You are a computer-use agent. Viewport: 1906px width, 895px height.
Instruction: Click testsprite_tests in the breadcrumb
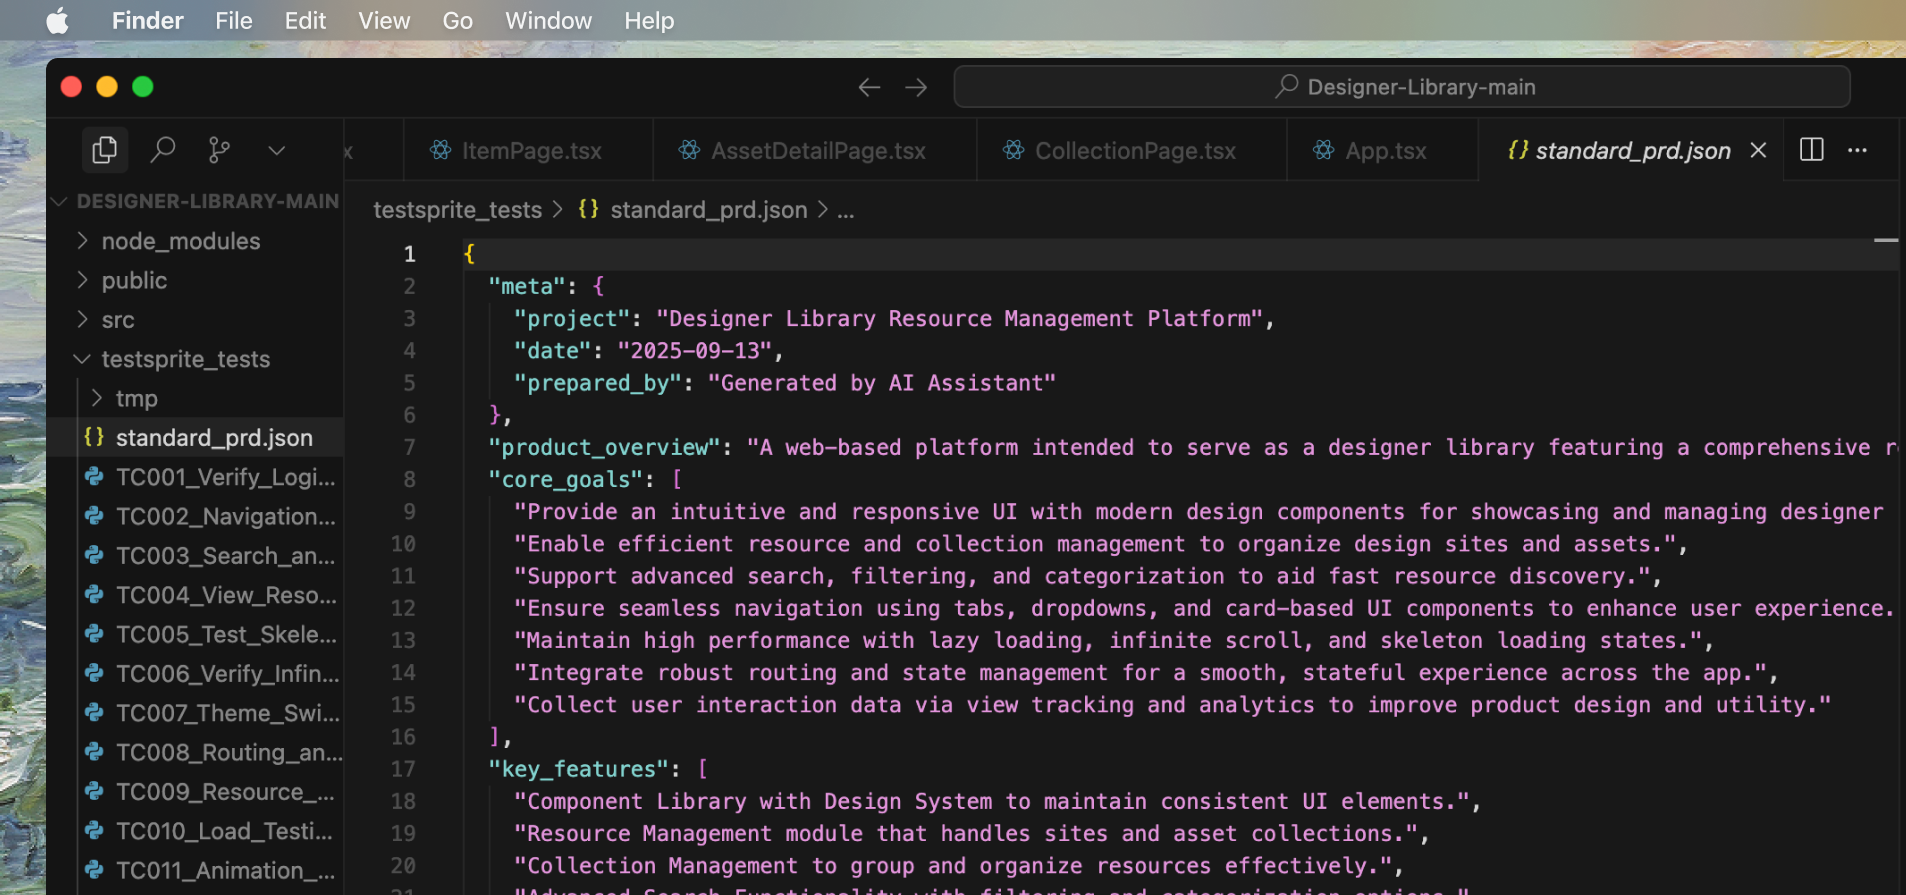click(x=457, y=210)
